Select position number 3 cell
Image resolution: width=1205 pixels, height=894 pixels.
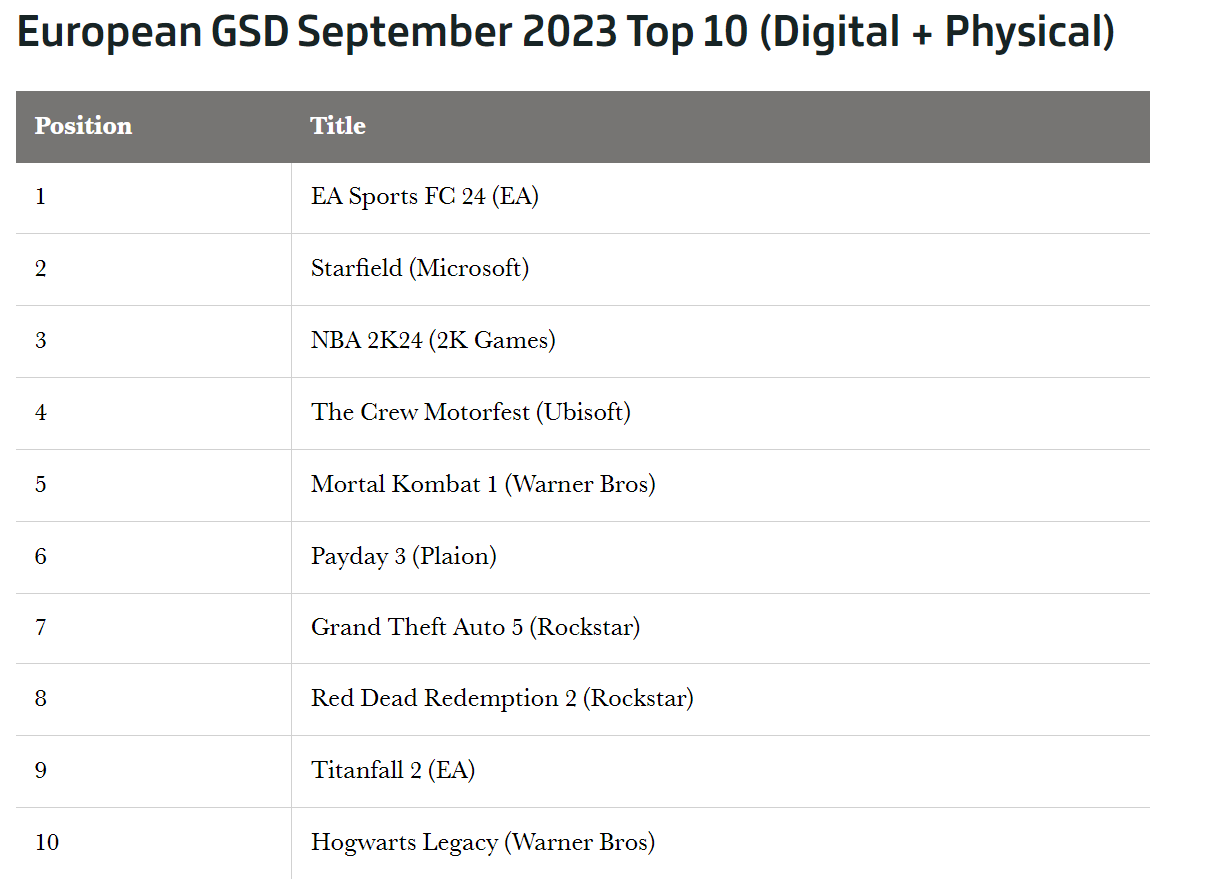41,340
